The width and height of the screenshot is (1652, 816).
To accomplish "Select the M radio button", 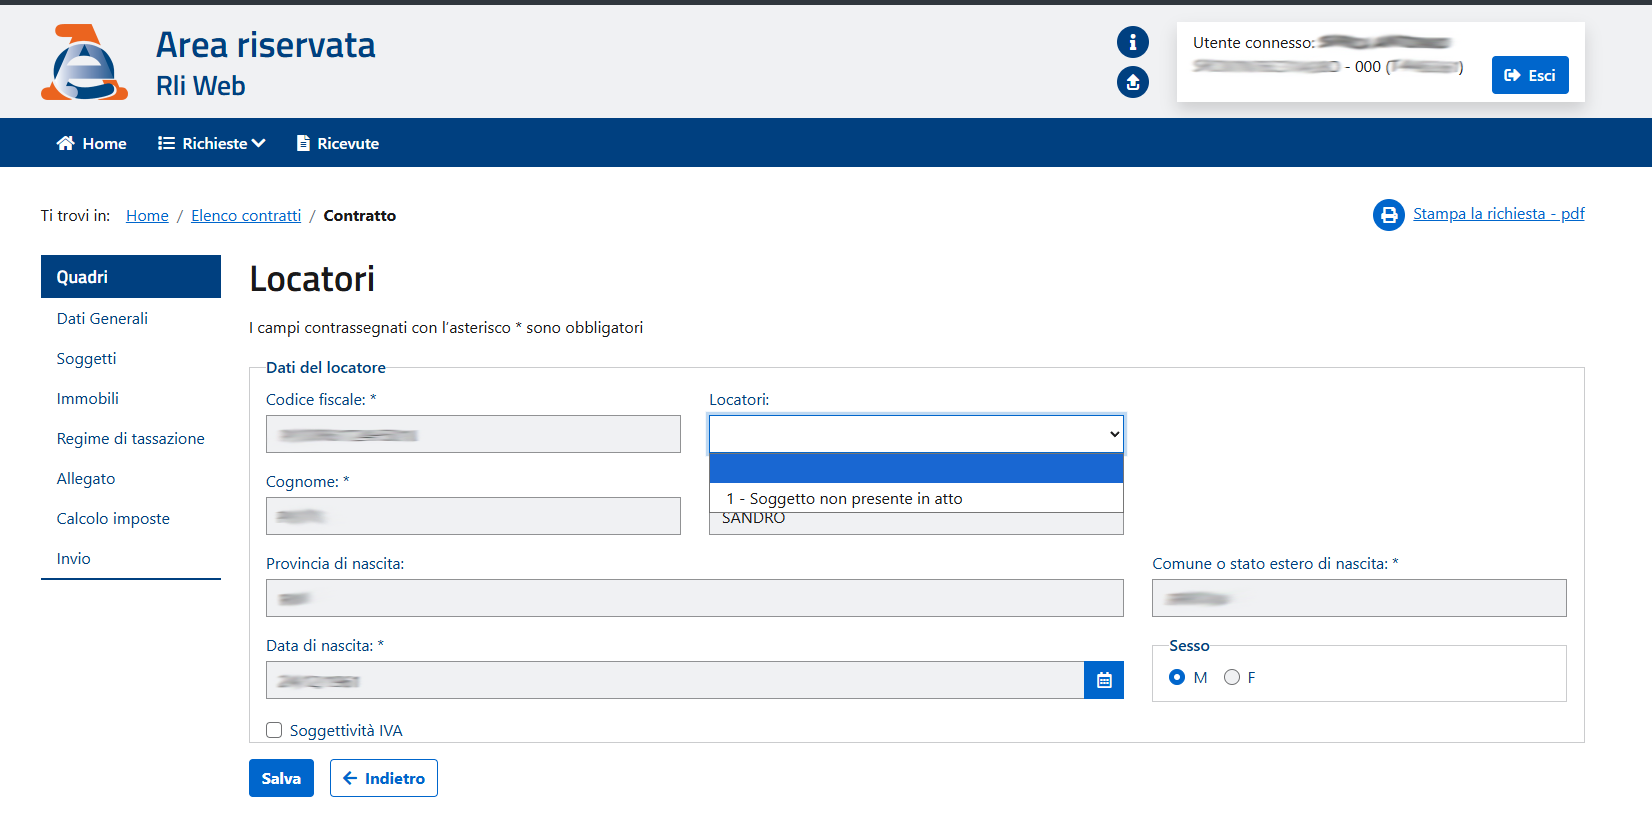I will pyautogui.click(x=1177, y=677).
